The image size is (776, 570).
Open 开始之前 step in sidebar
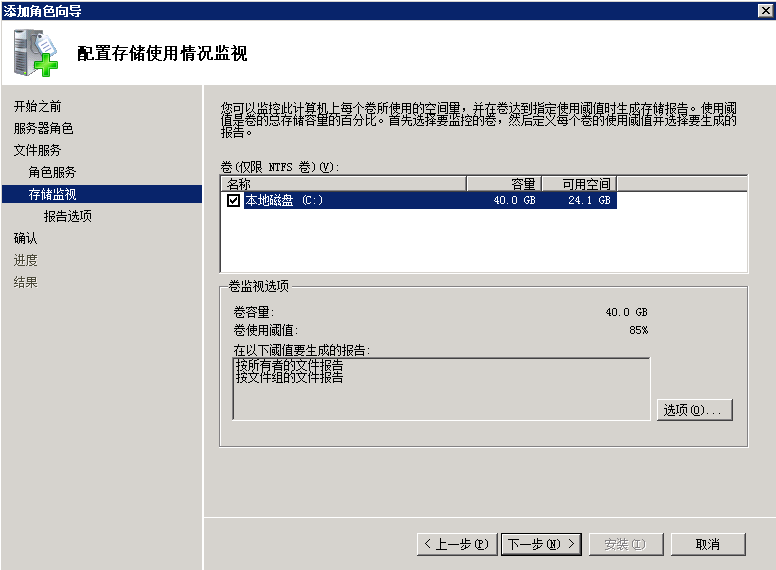(37, 106)
